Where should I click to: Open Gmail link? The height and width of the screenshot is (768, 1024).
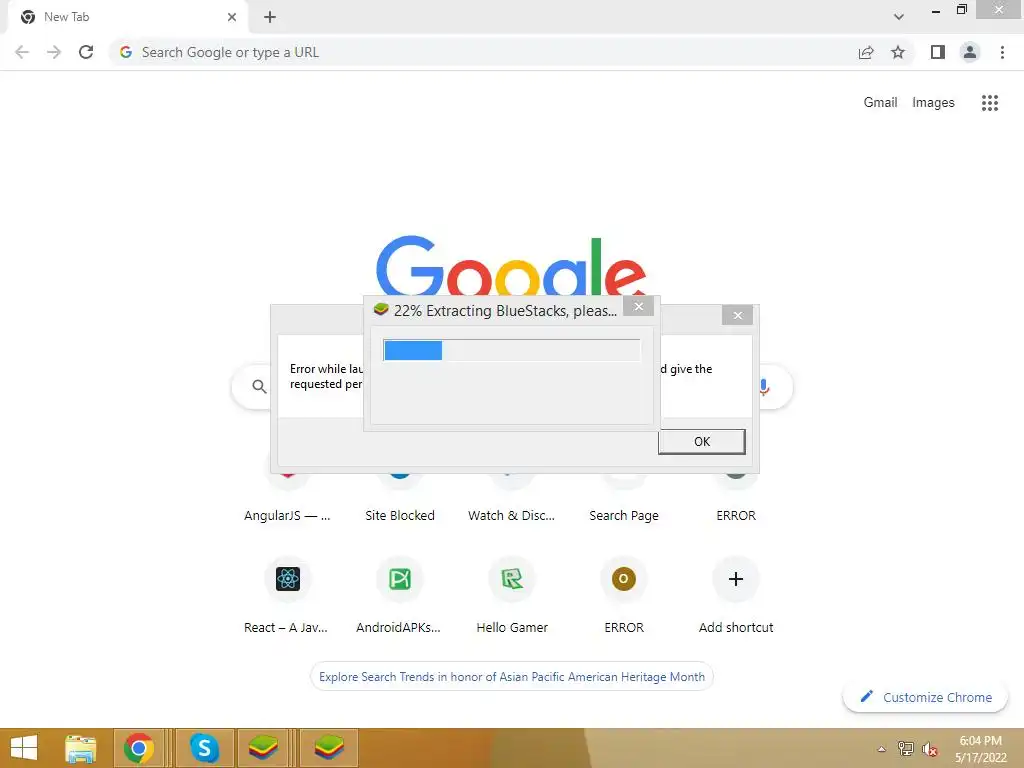click(880, 103)
